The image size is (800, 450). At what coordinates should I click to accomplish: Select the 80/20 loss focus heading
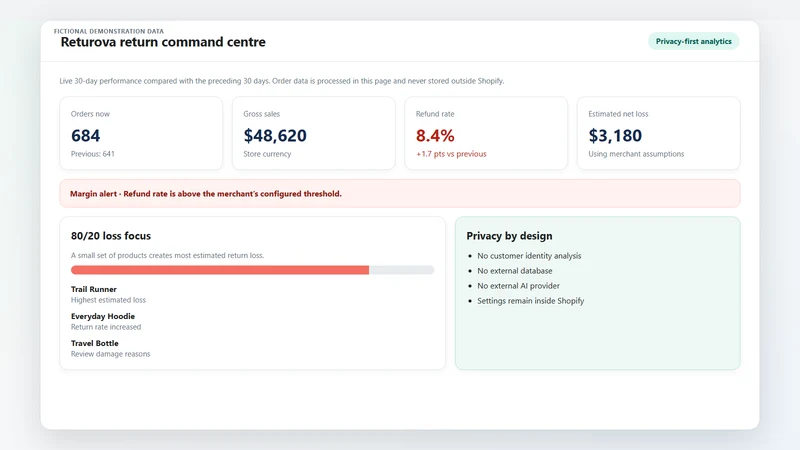(x=111, y=236)
